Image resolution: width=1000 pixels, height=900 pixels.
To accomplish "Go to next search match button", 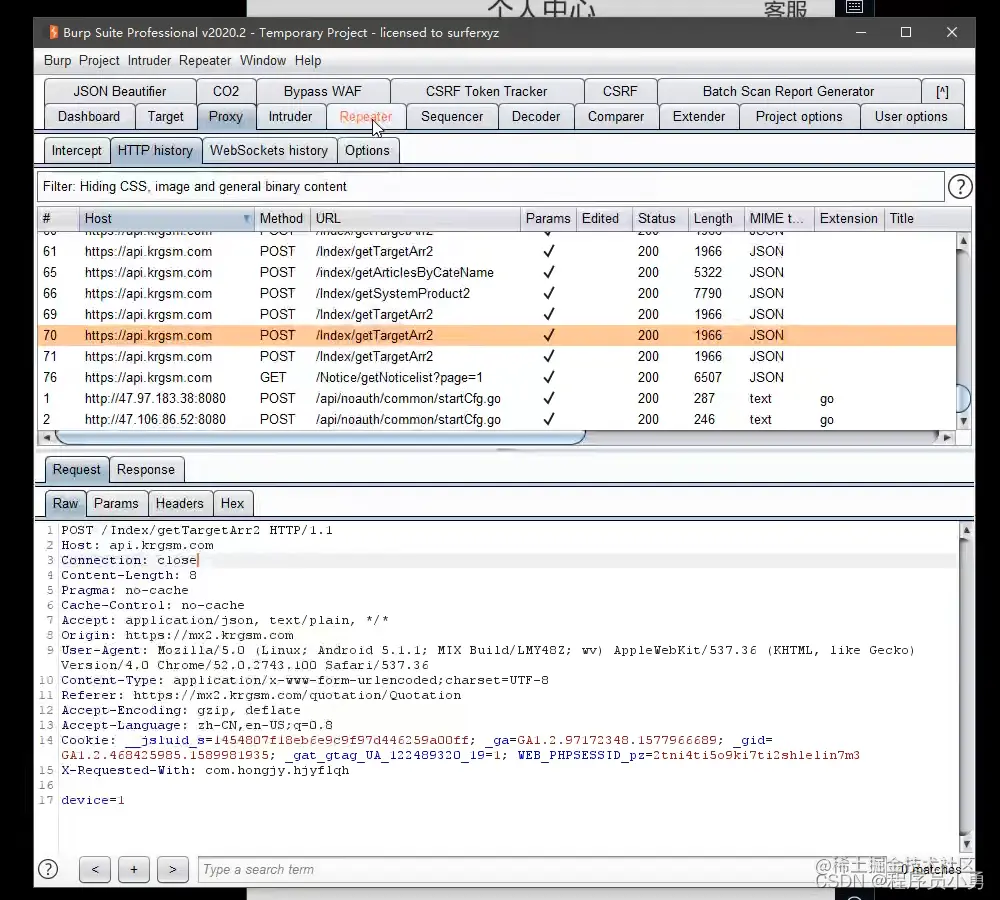I will [172, 869].
